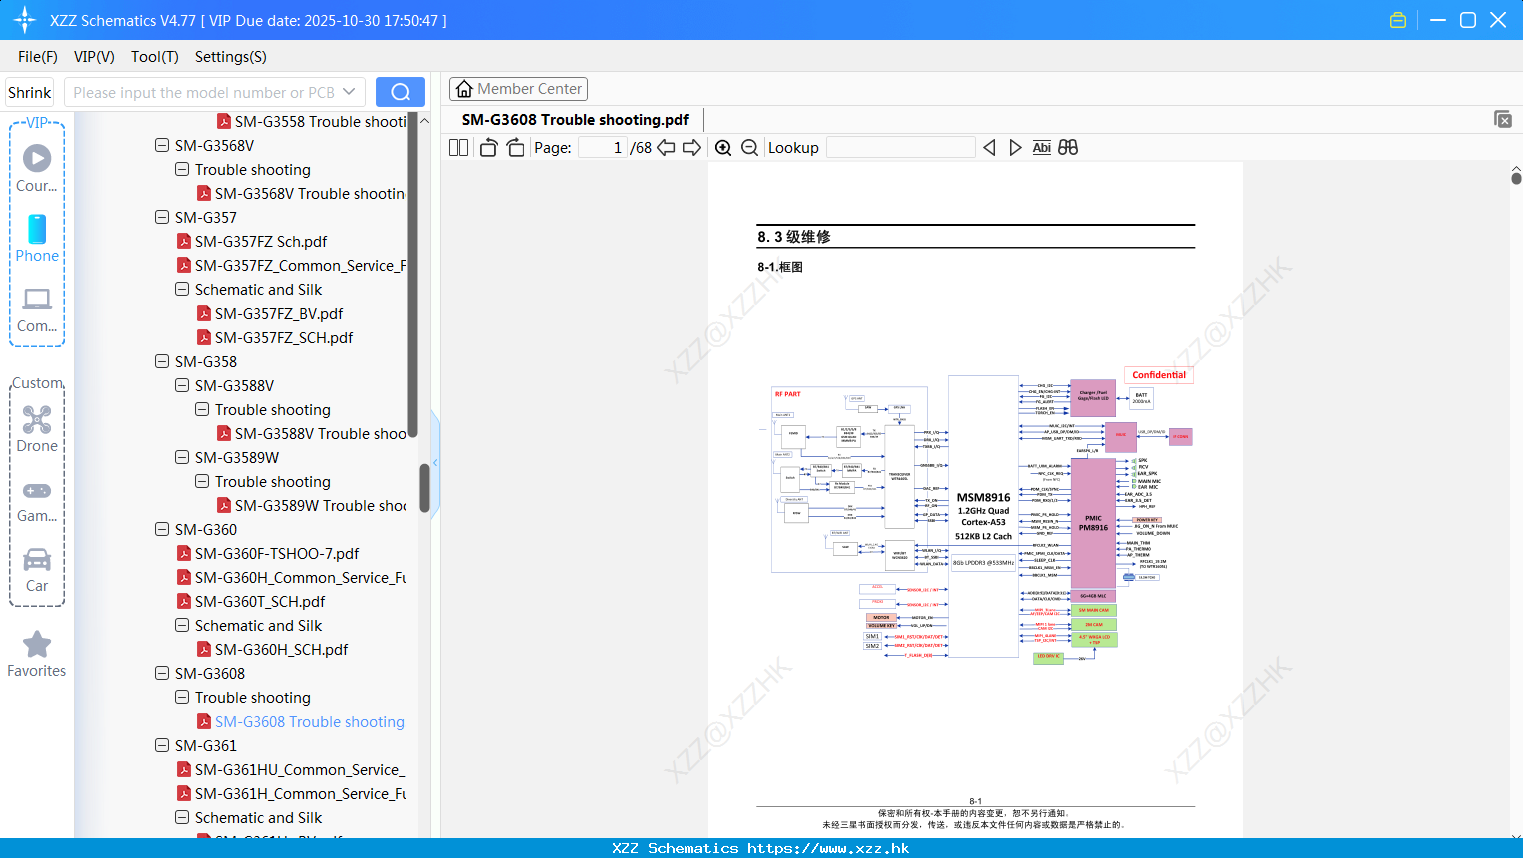1523x858 pixels.
Task: Jump to the next lookup result
Action: point(1015,148)
